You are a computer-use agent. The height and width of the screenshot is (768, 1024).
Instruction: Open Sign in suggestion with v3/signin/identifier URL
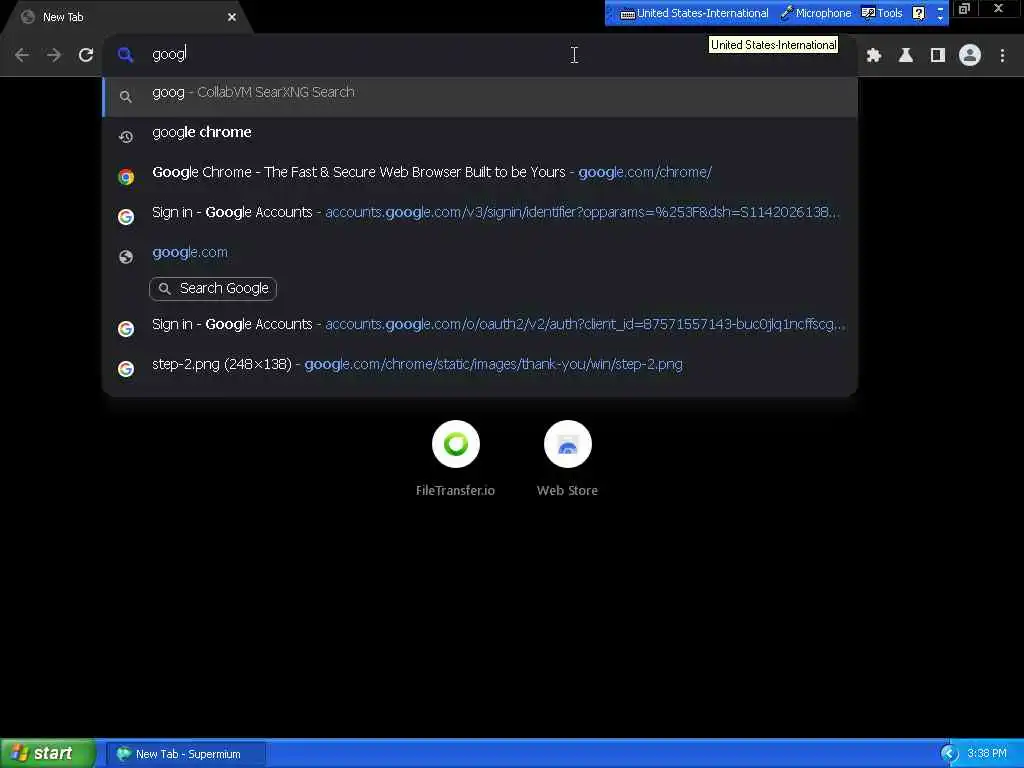pos(480,214)
